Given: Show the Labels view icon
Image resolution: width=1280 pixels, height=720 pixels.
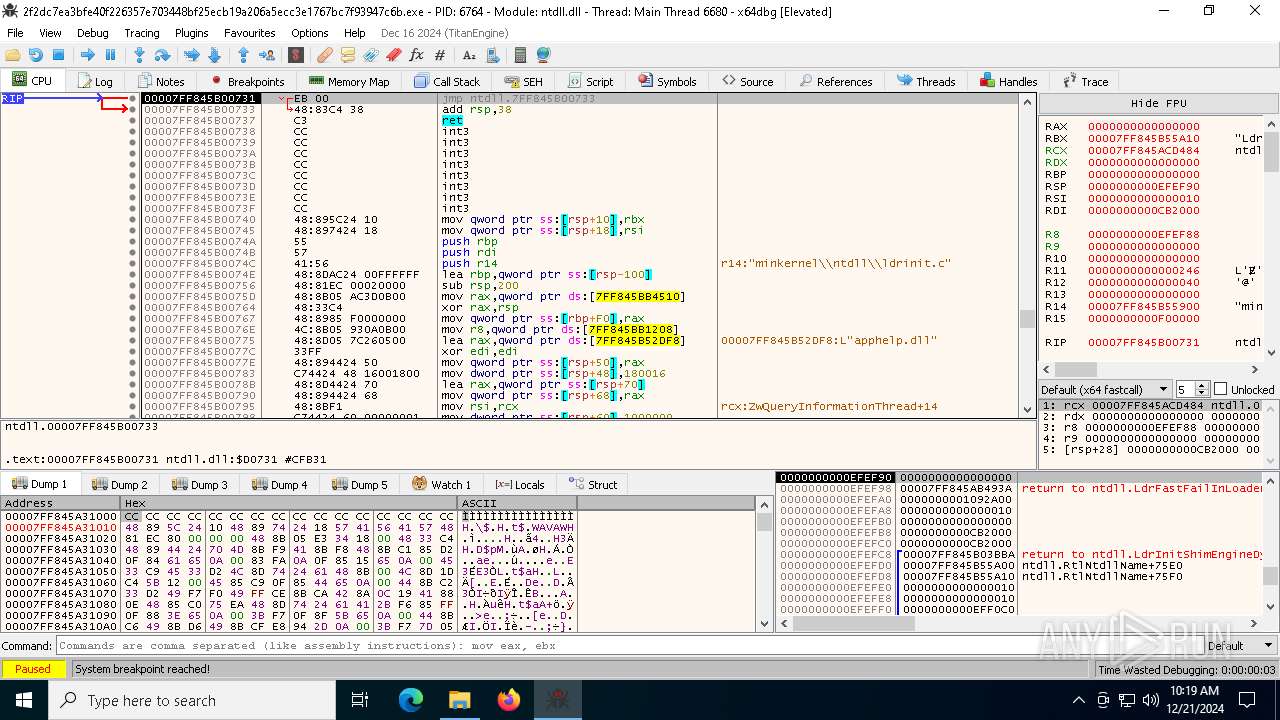Looking at the screenshot, I should pyautogui.click(x=371, y=55).
